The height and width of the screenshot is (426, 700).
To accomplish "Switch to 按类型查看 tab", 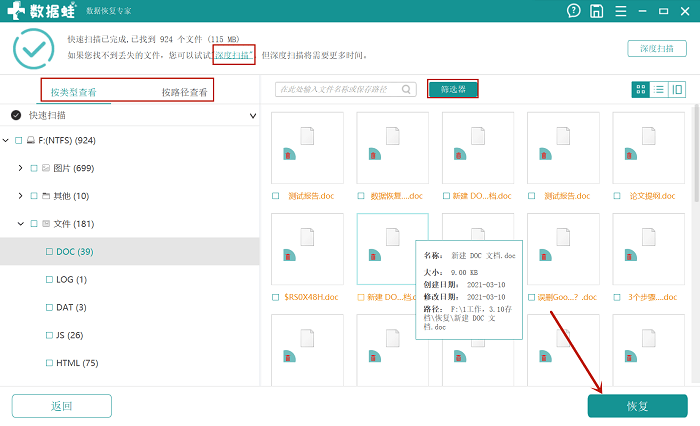I will pyautogui.click(x=74, y=92).
